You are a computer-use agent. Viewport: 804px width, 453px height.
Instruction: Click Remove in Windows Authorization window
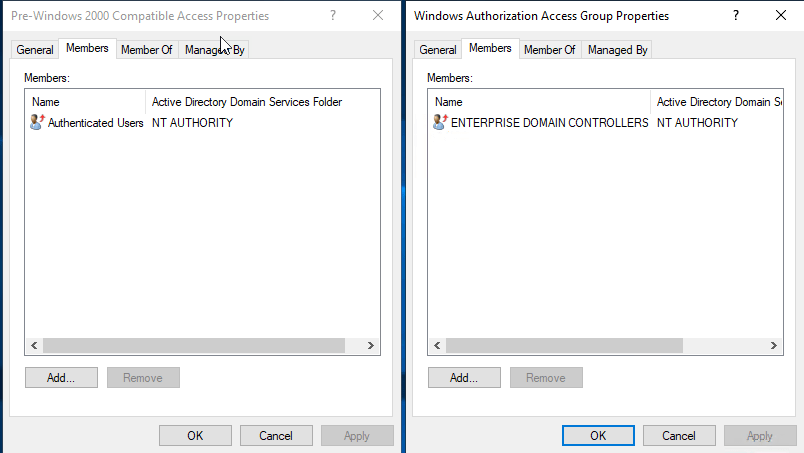546,378
